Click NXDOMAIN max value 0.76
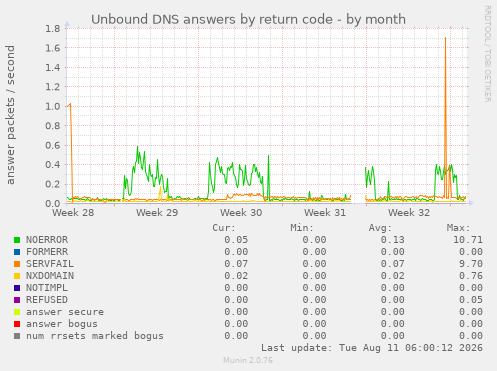Screen dimensions: 497x371 (x=471, y=276)
